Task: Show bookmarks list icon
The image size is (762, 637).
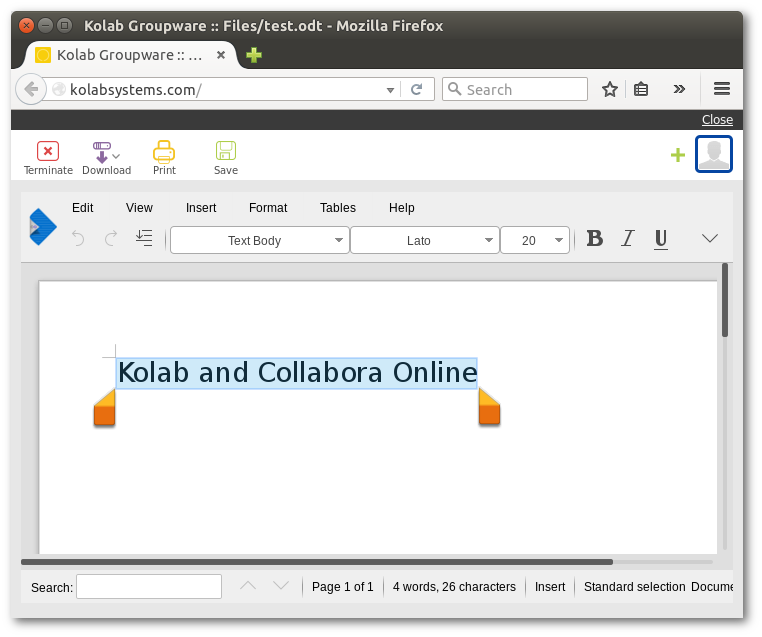Action: (x=641, y=89)
